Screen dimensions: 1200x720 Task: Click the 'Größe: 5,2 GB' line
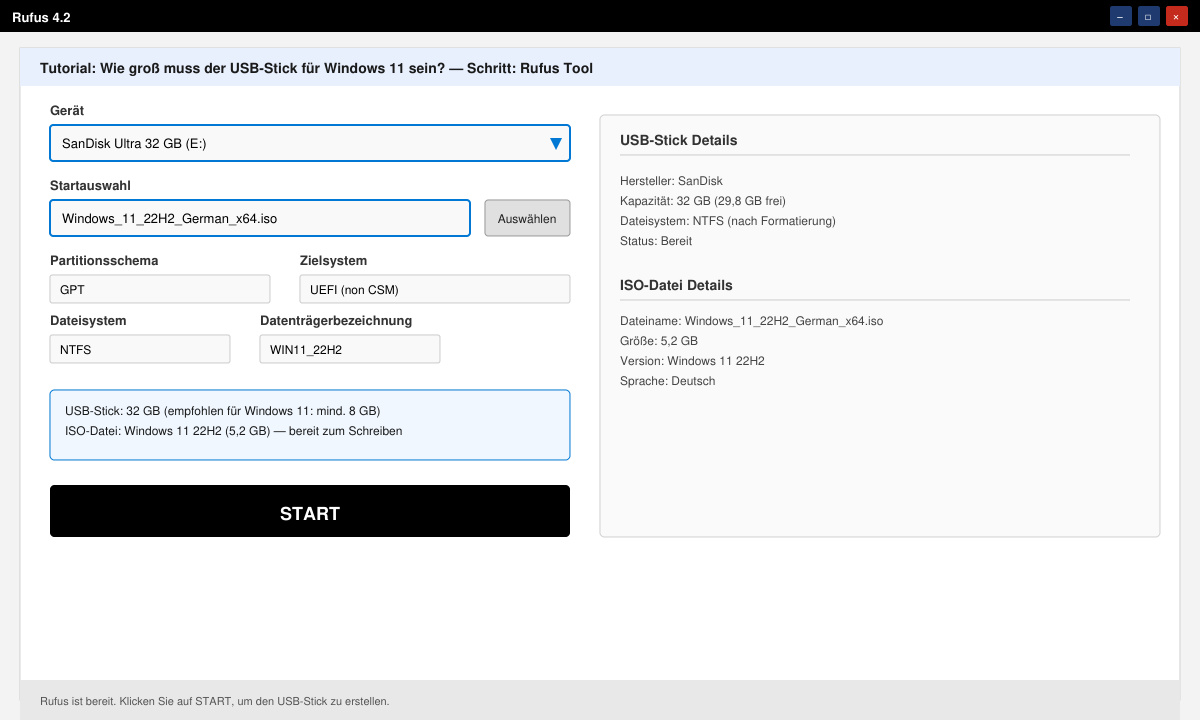(x=659, y=341)
